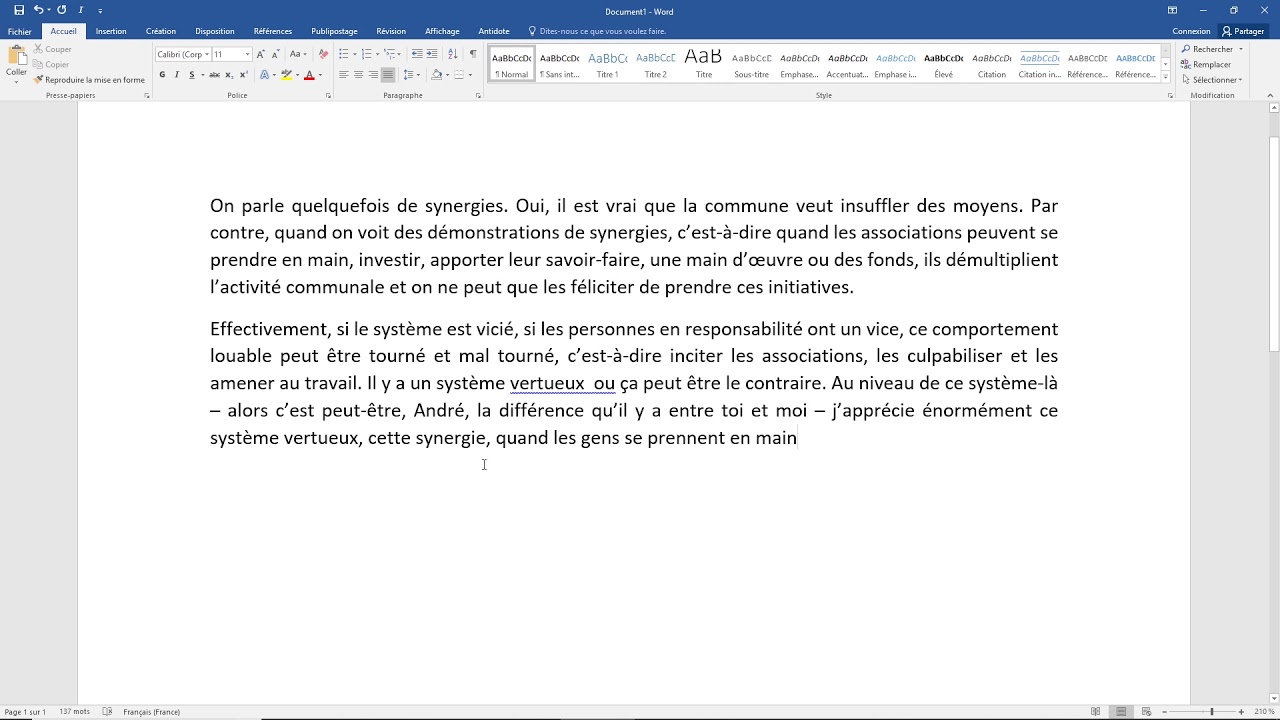Click the '137 mots' word count
The image size is (1280, 720).
tap(74, 712)
